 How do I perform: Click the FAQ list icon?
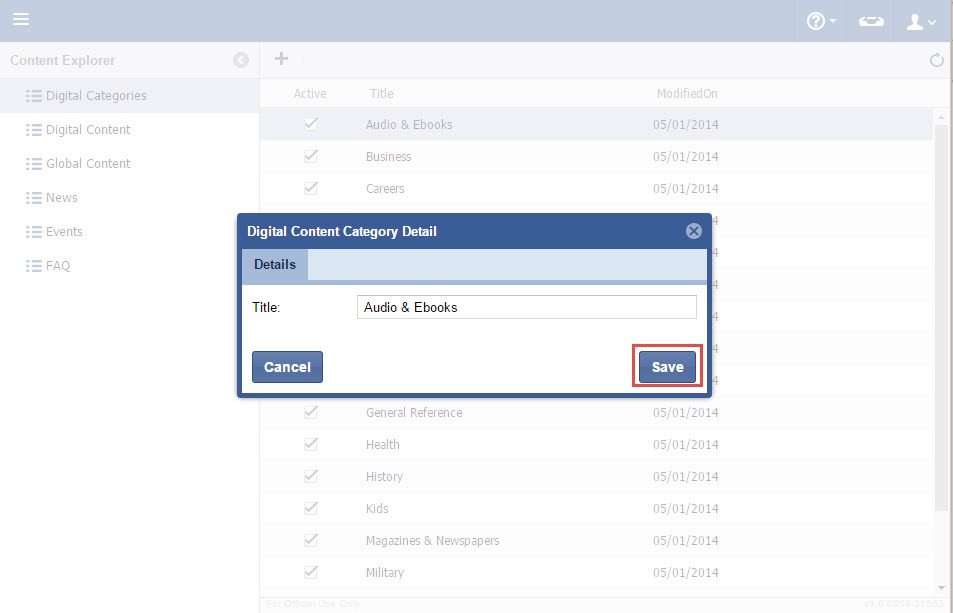33,266
